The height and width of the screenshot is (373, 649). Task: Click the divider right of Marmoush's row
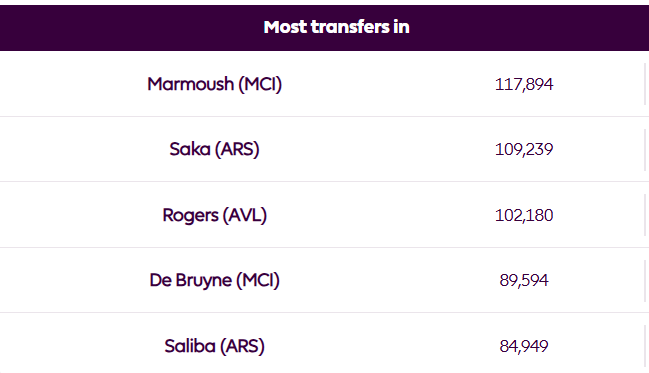point(645,84)
